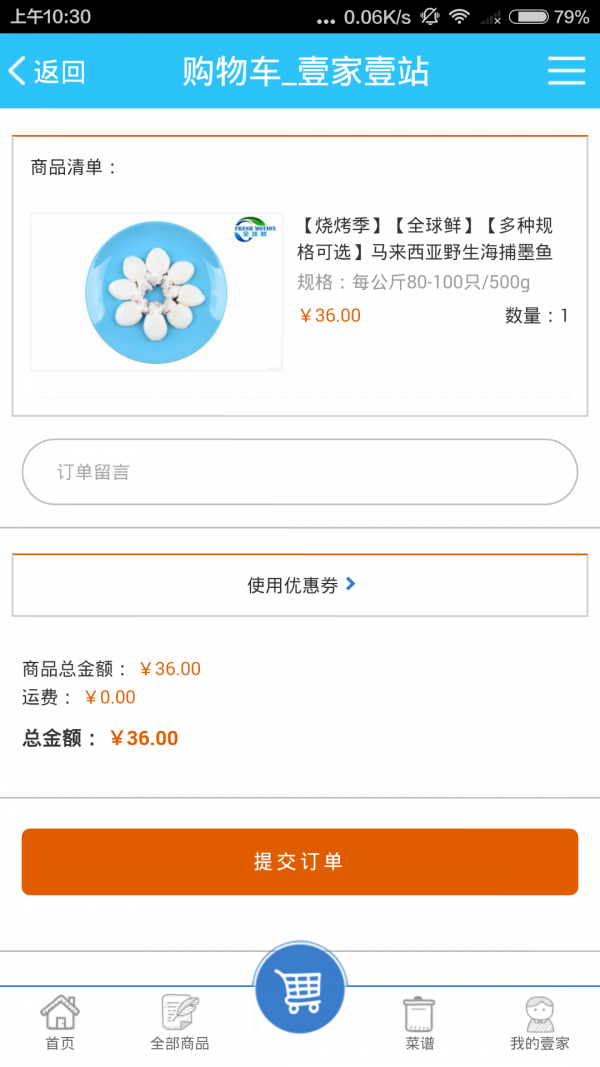
Task: Tap the product price ¥36.00
Action: click(330, 316)
